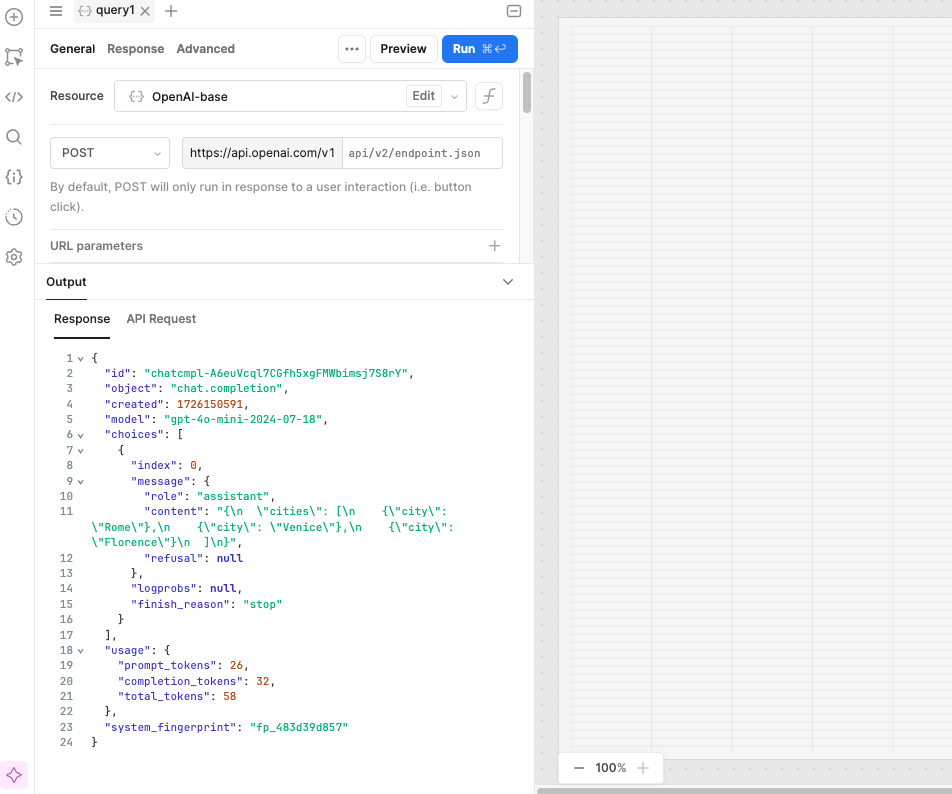Switch to the Advanced tab
The image size is (952, 794).
point(205,49)
